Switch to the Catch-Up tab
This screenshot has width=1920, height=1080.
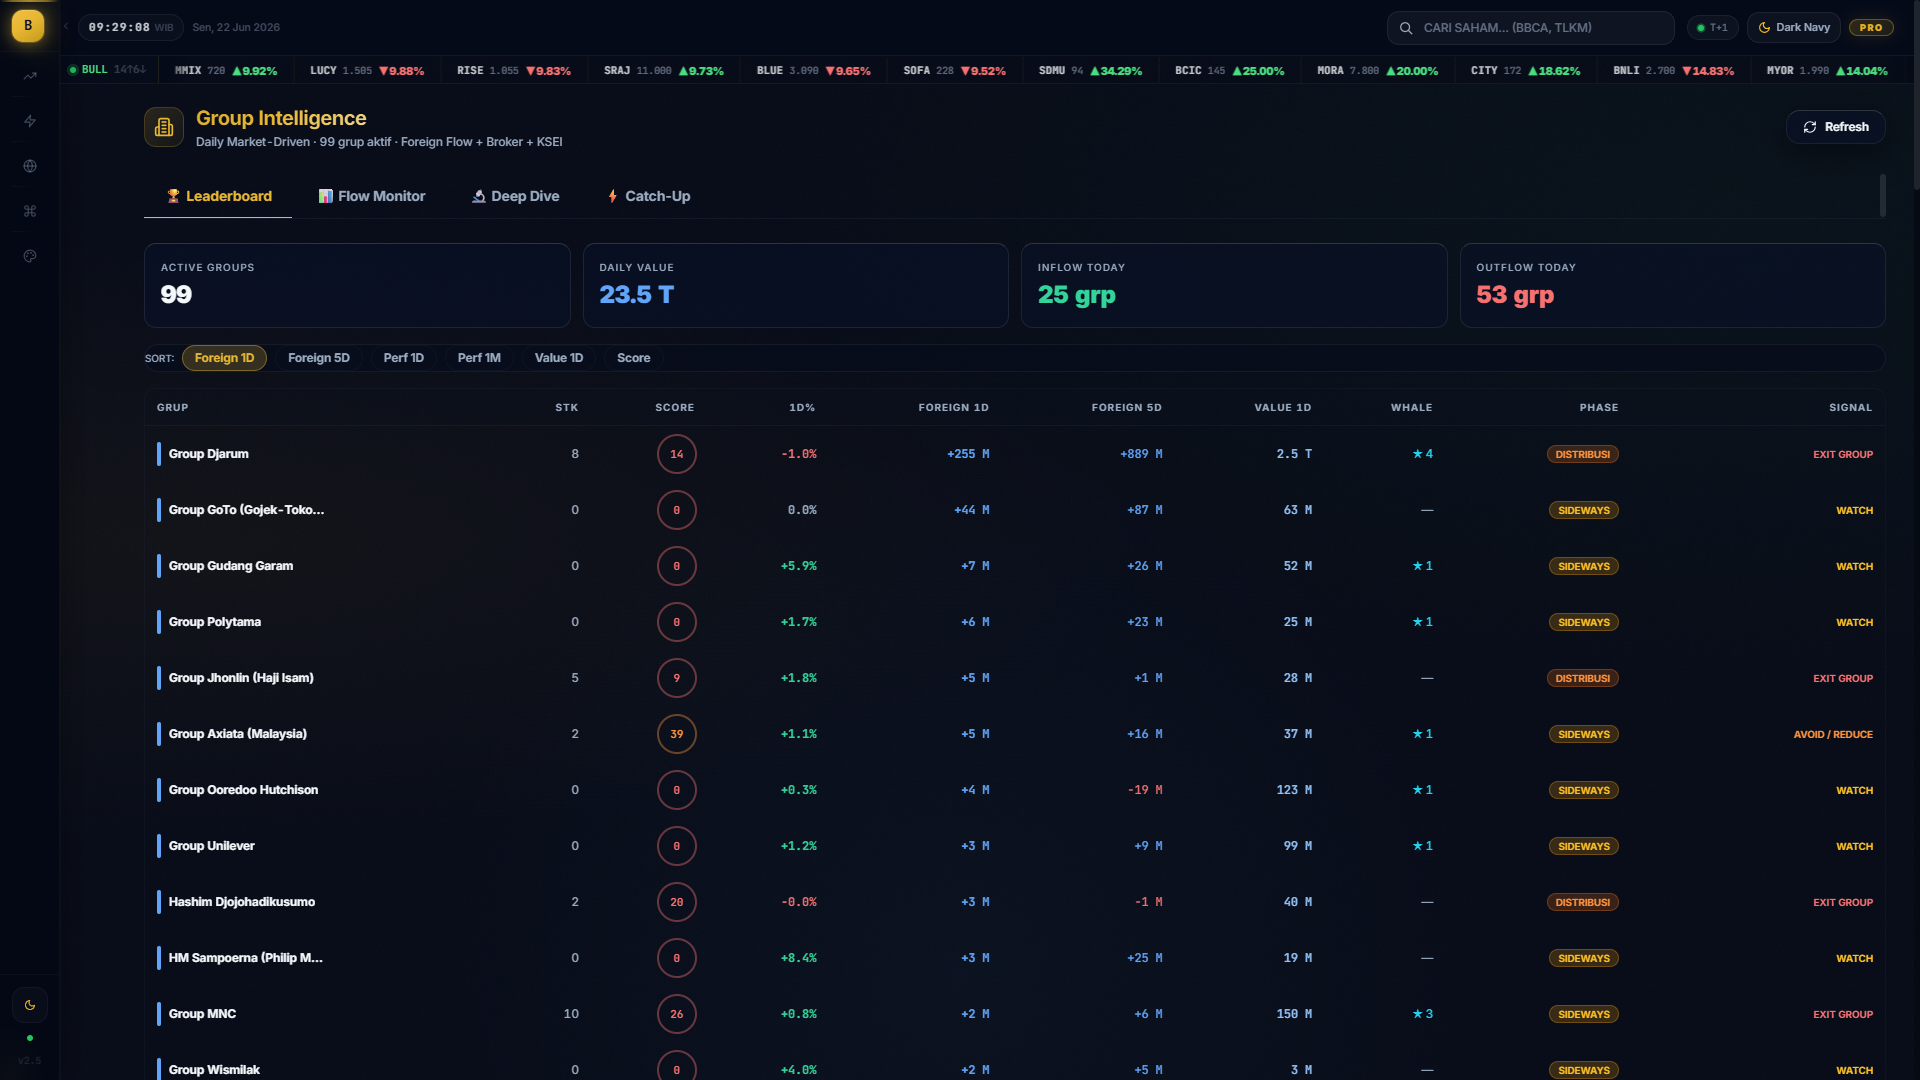pos(649,196)
